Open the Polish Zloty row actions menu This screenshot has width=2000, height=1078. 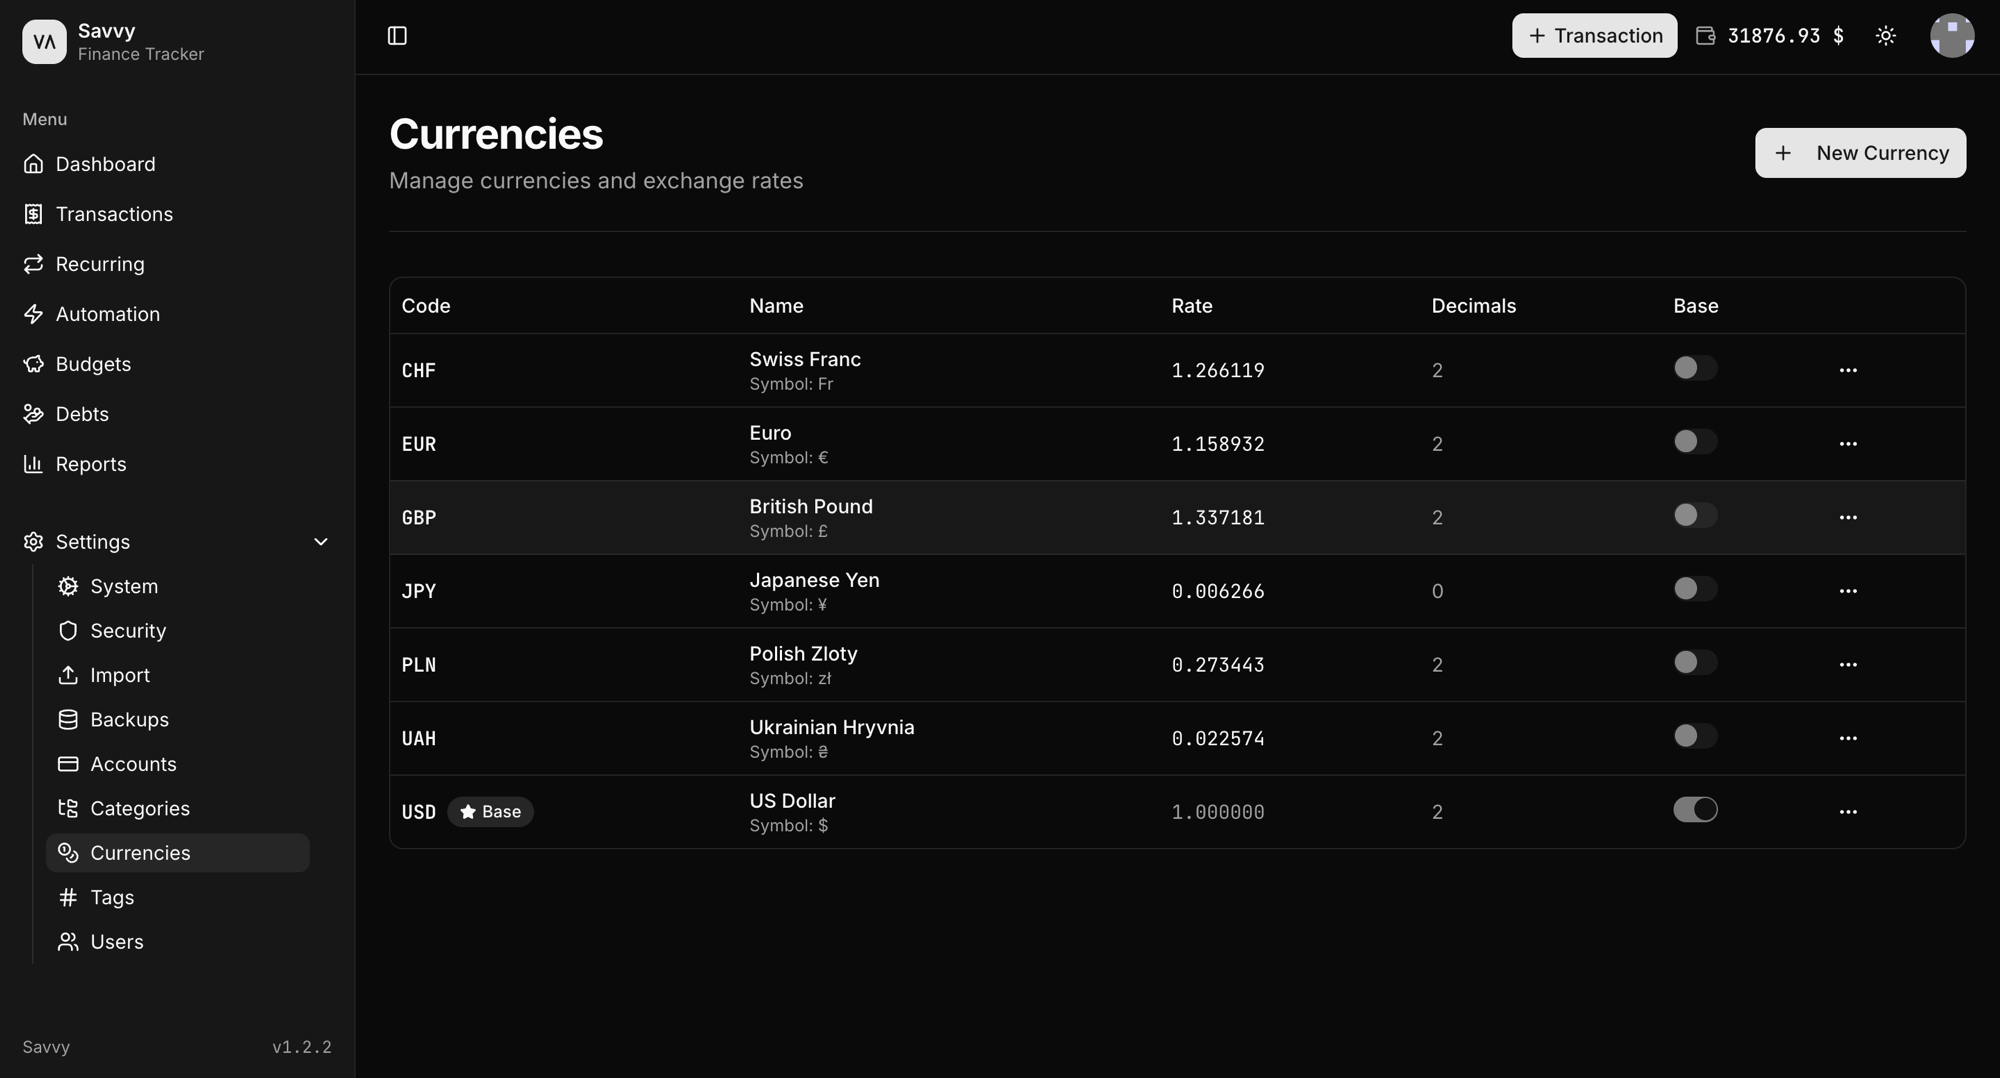pos(1848,665)
